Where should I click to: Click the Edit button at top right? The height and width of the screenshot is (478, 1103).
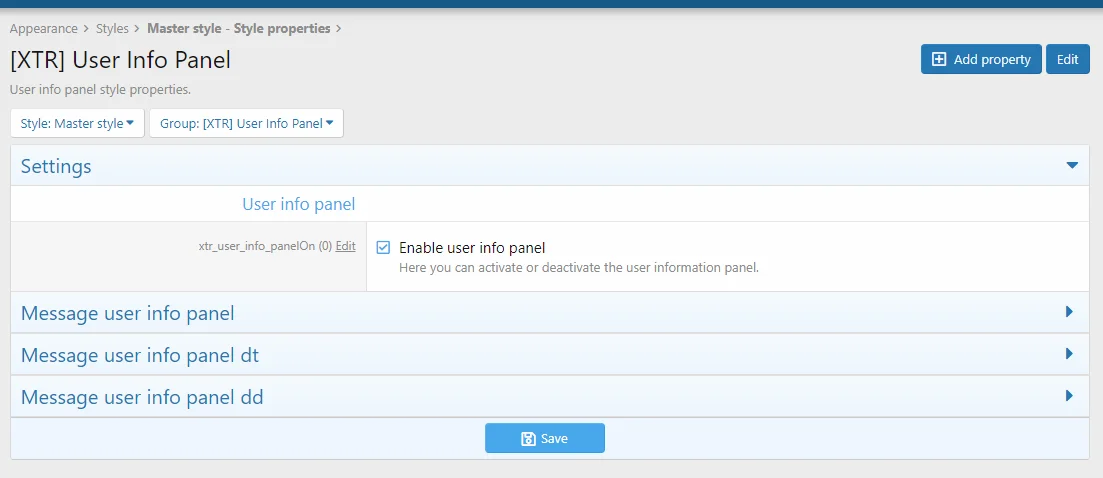click(1067, 60)
